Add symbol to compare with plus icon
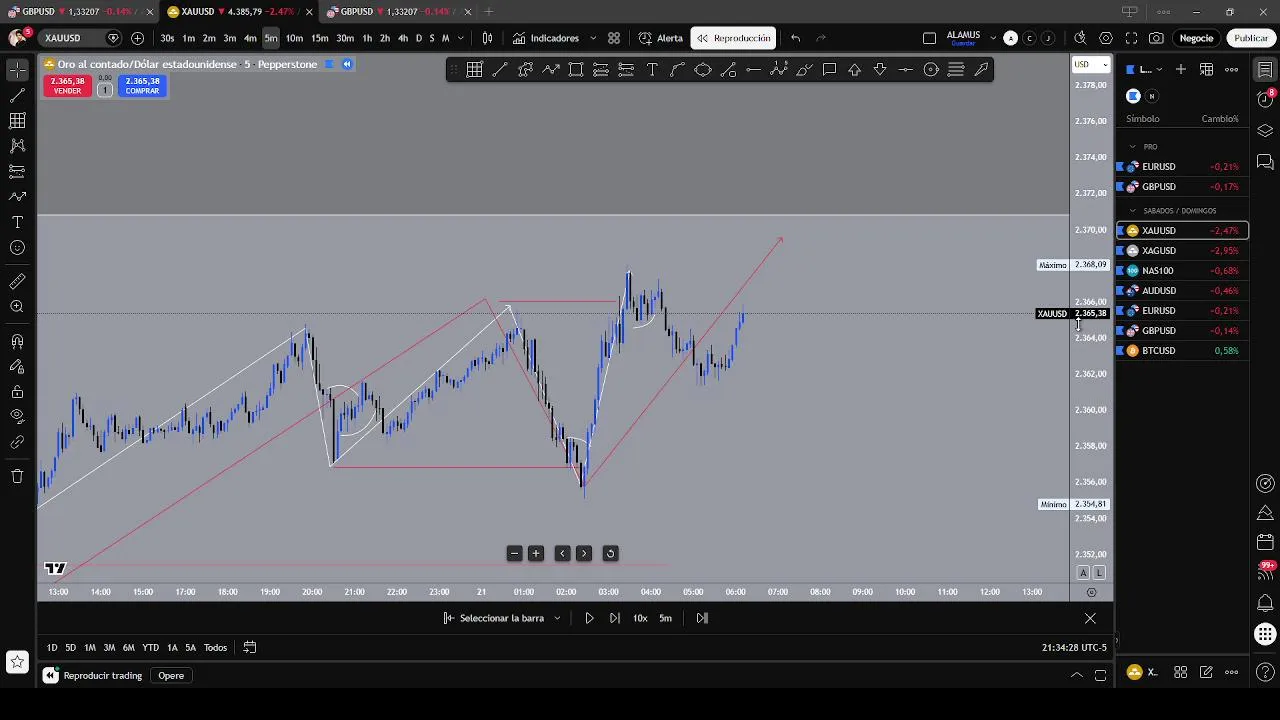1280x720 pixels. click(x=137, y=38)
